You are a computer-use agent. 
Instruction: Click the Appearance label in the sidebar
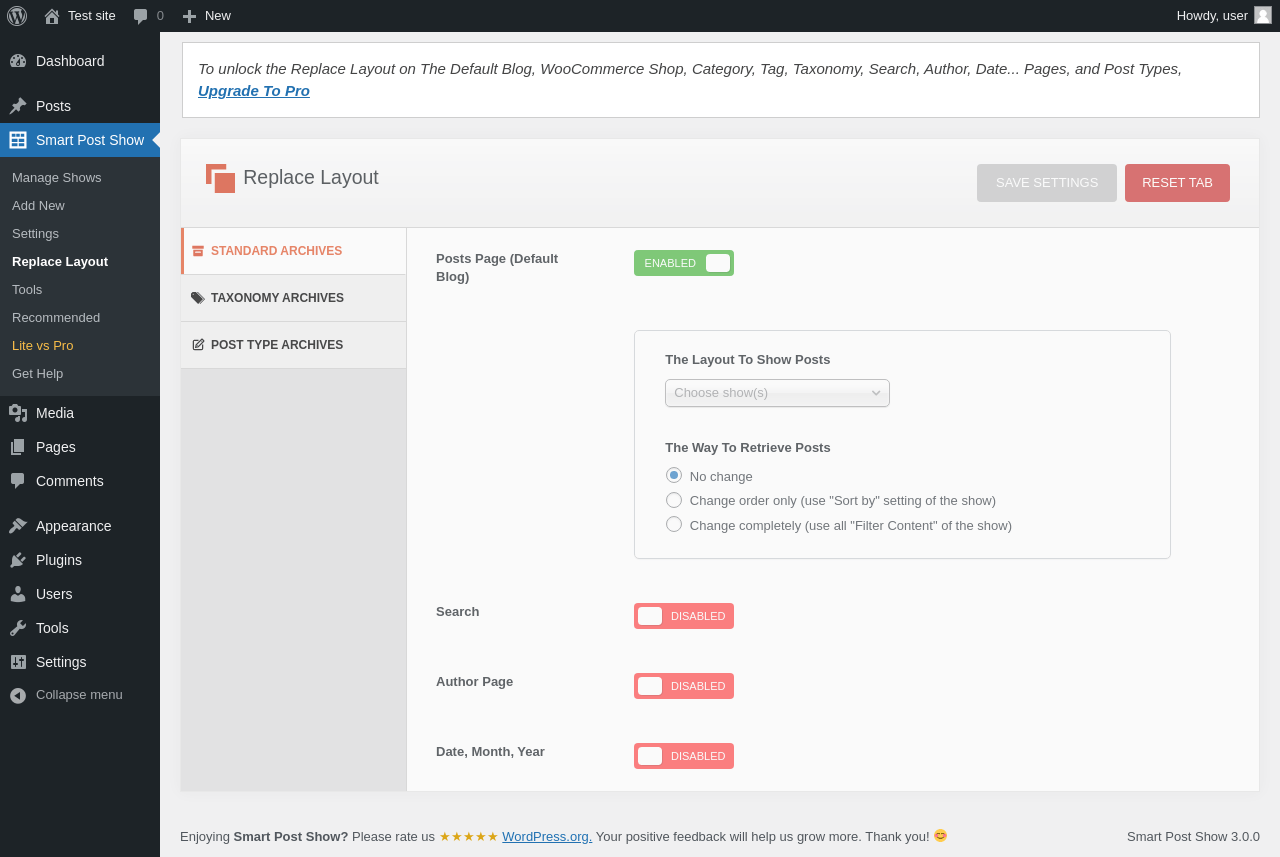point(74,526)
